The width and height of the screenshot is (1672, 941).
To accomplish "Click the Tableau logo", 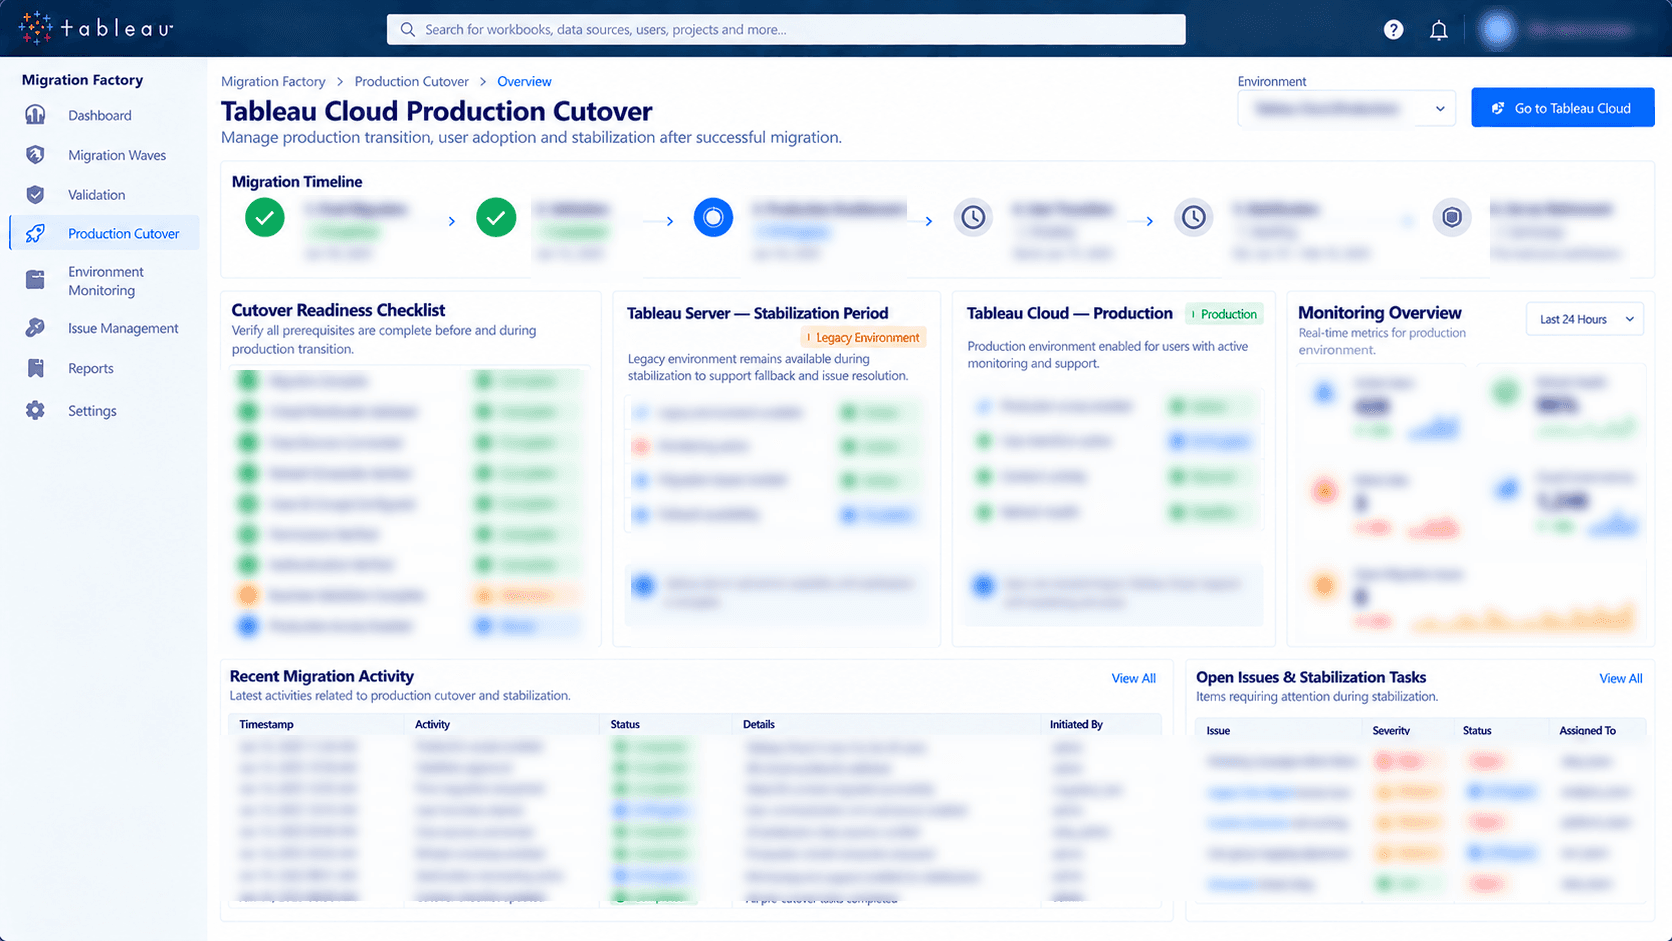I will pyautogui.click(x=96, y=29).
